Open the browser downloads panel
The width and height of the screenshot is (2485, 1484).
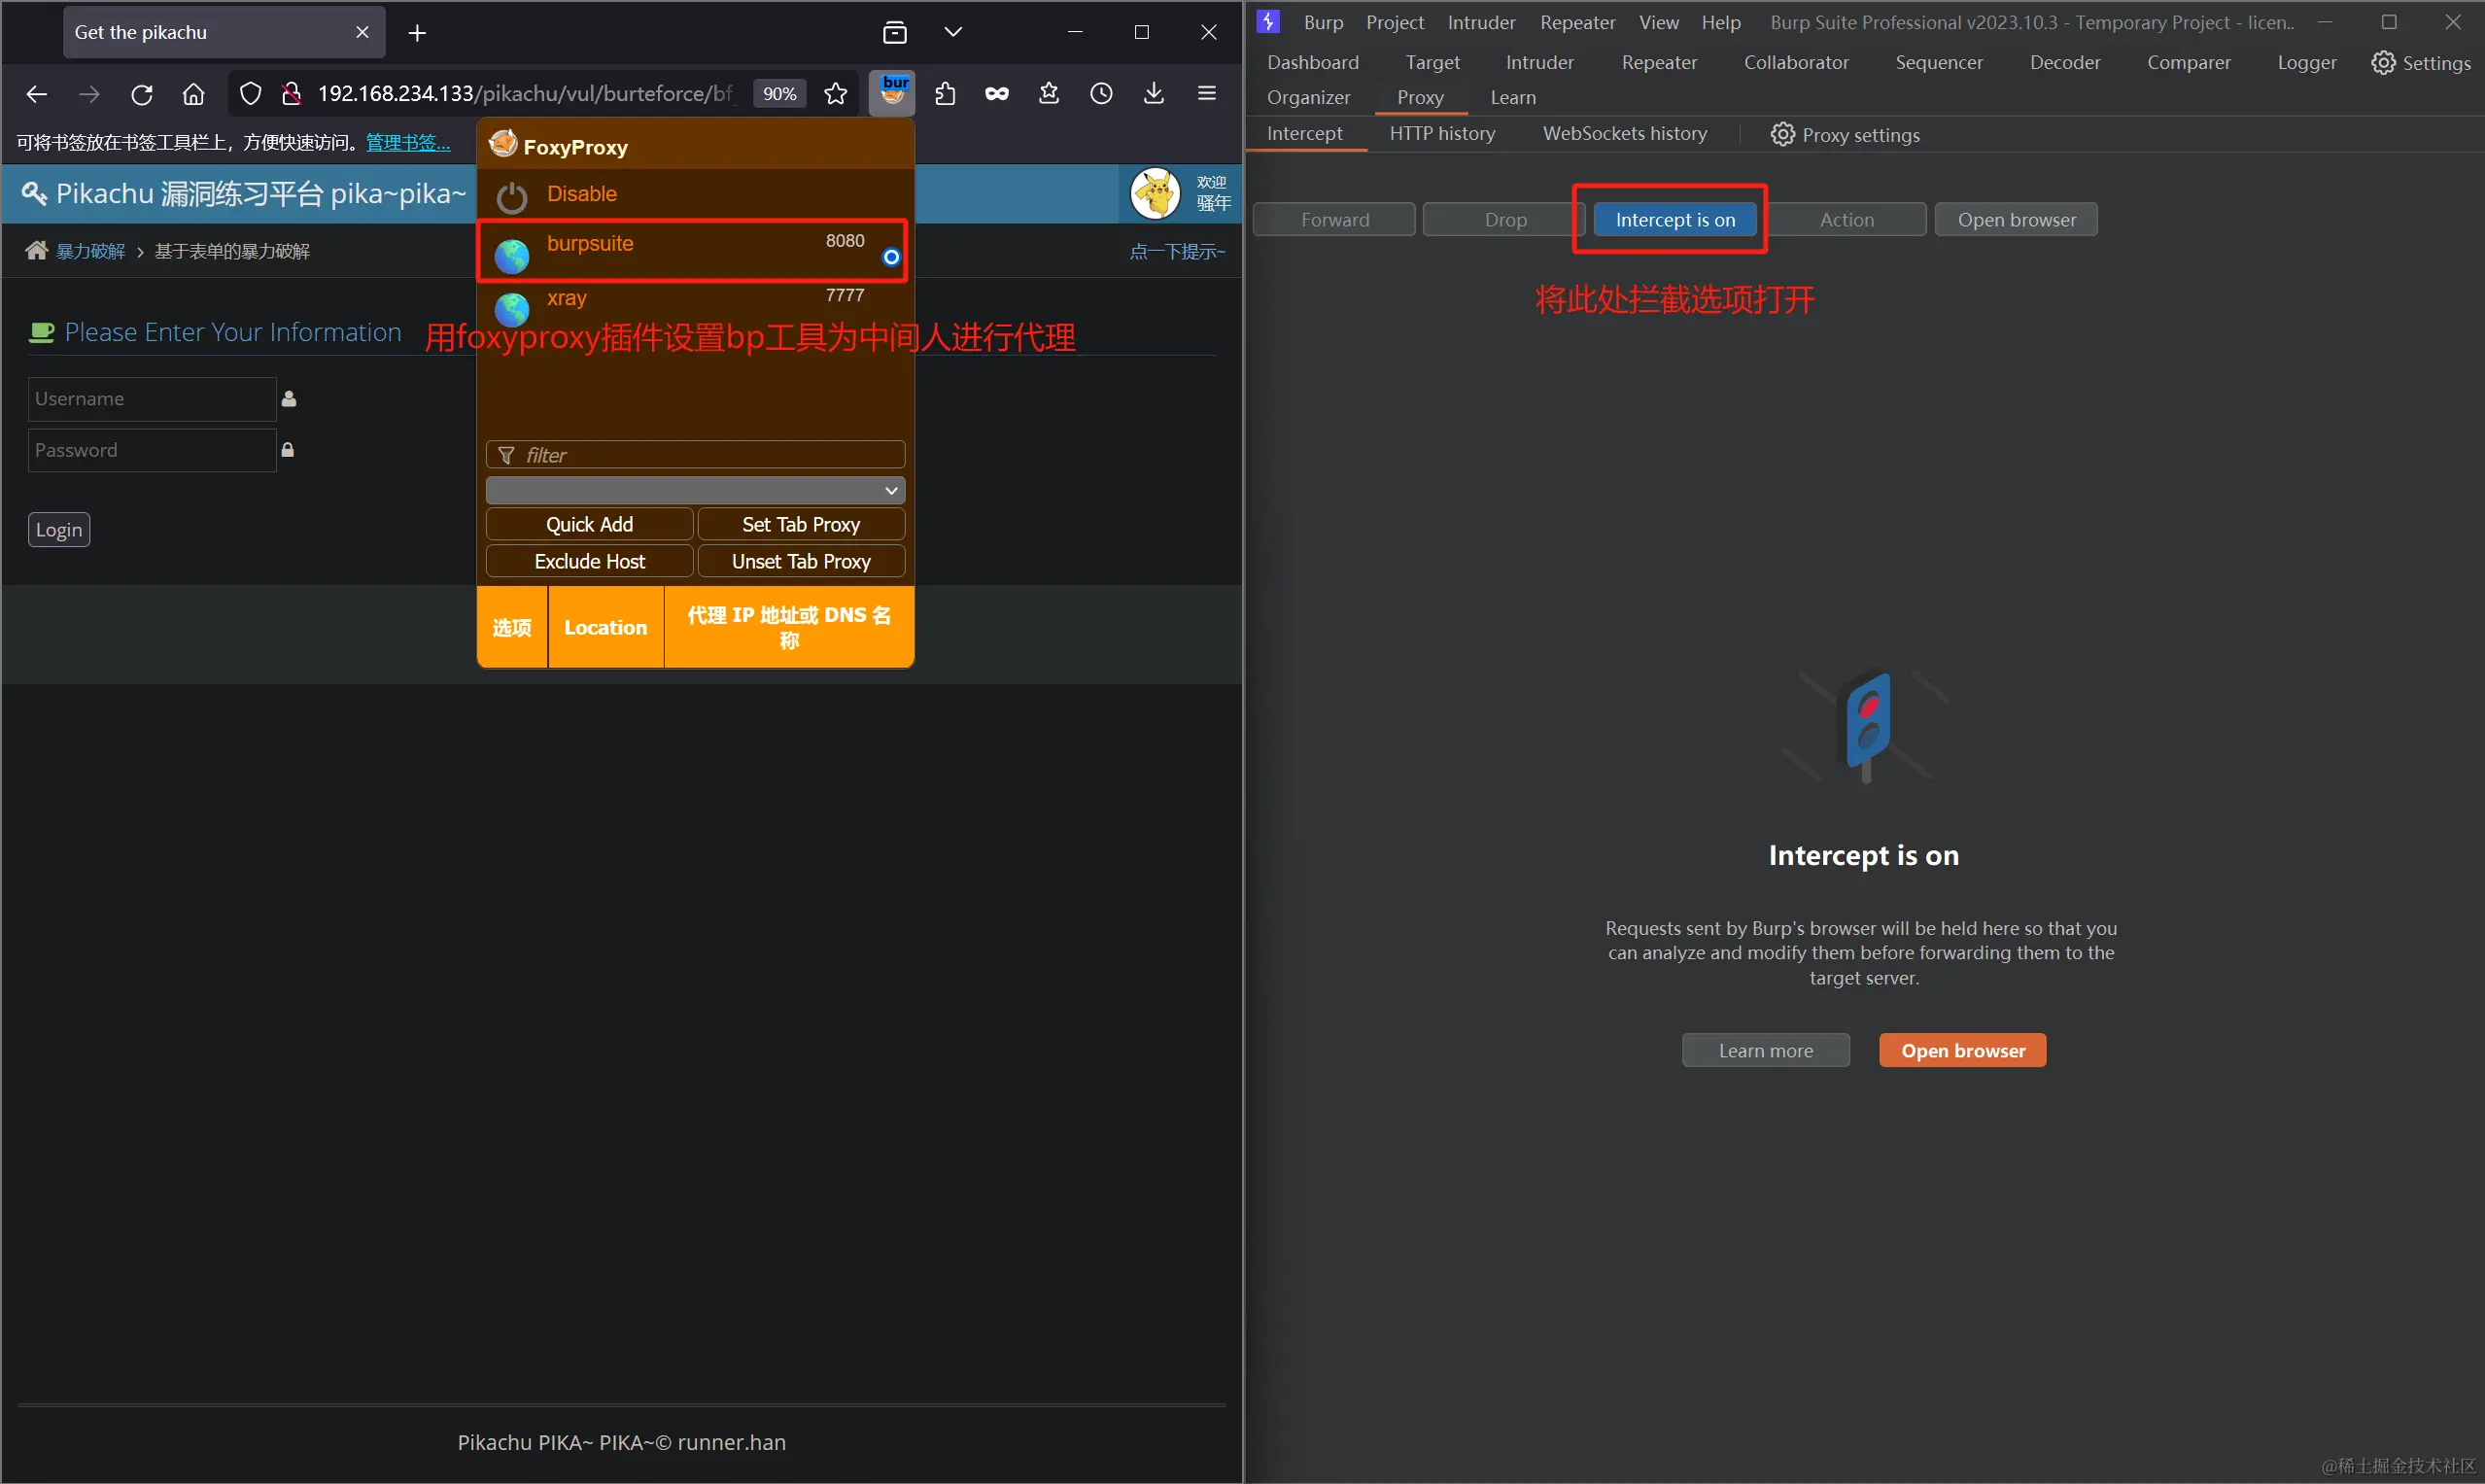pos(1154,94)
